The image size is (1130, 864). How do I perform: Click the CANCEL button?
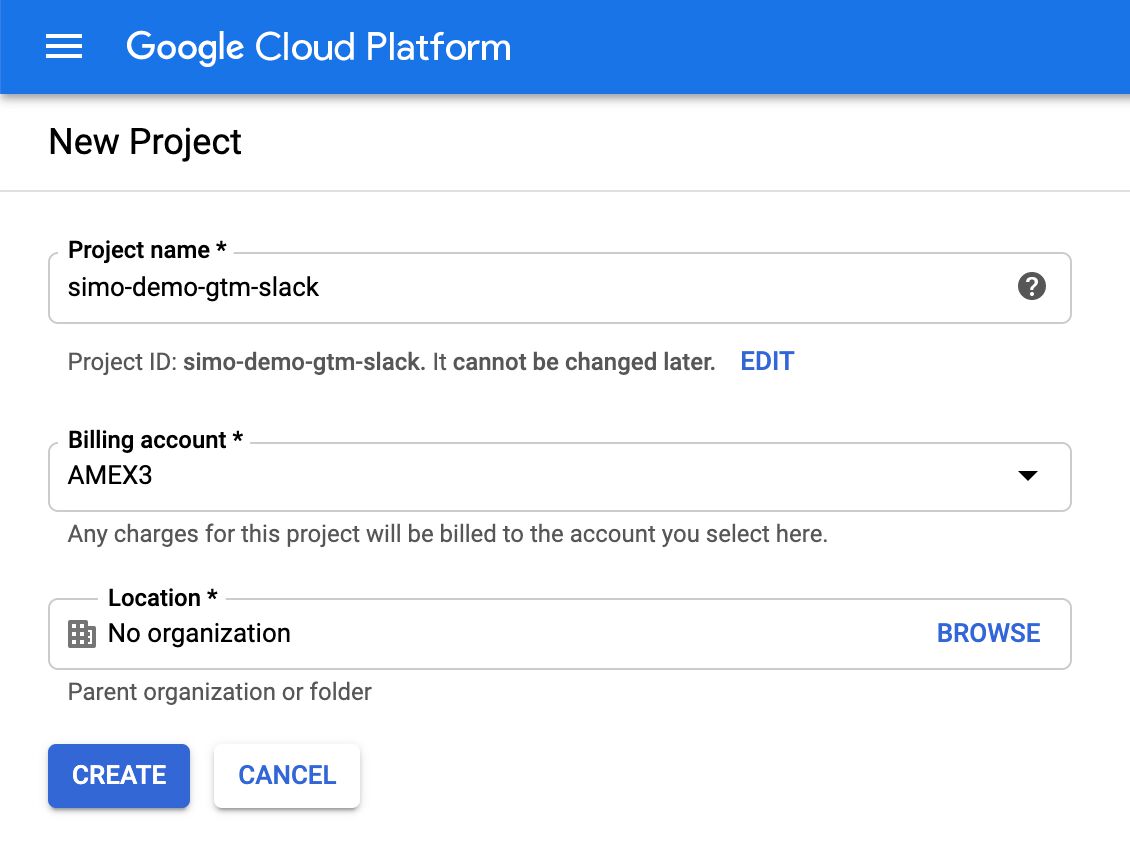[287, 775]
